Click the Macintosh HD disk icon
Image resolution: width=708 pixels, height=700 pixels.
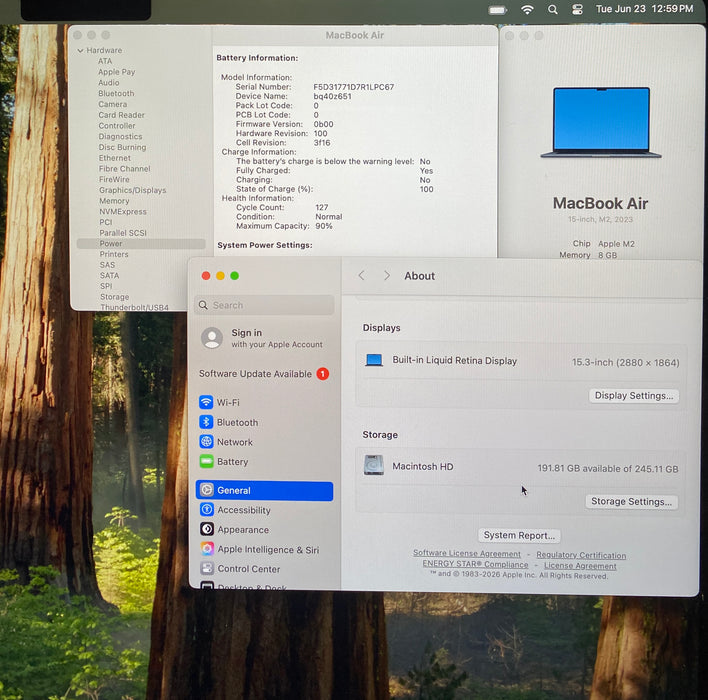[x=374, y=465]
